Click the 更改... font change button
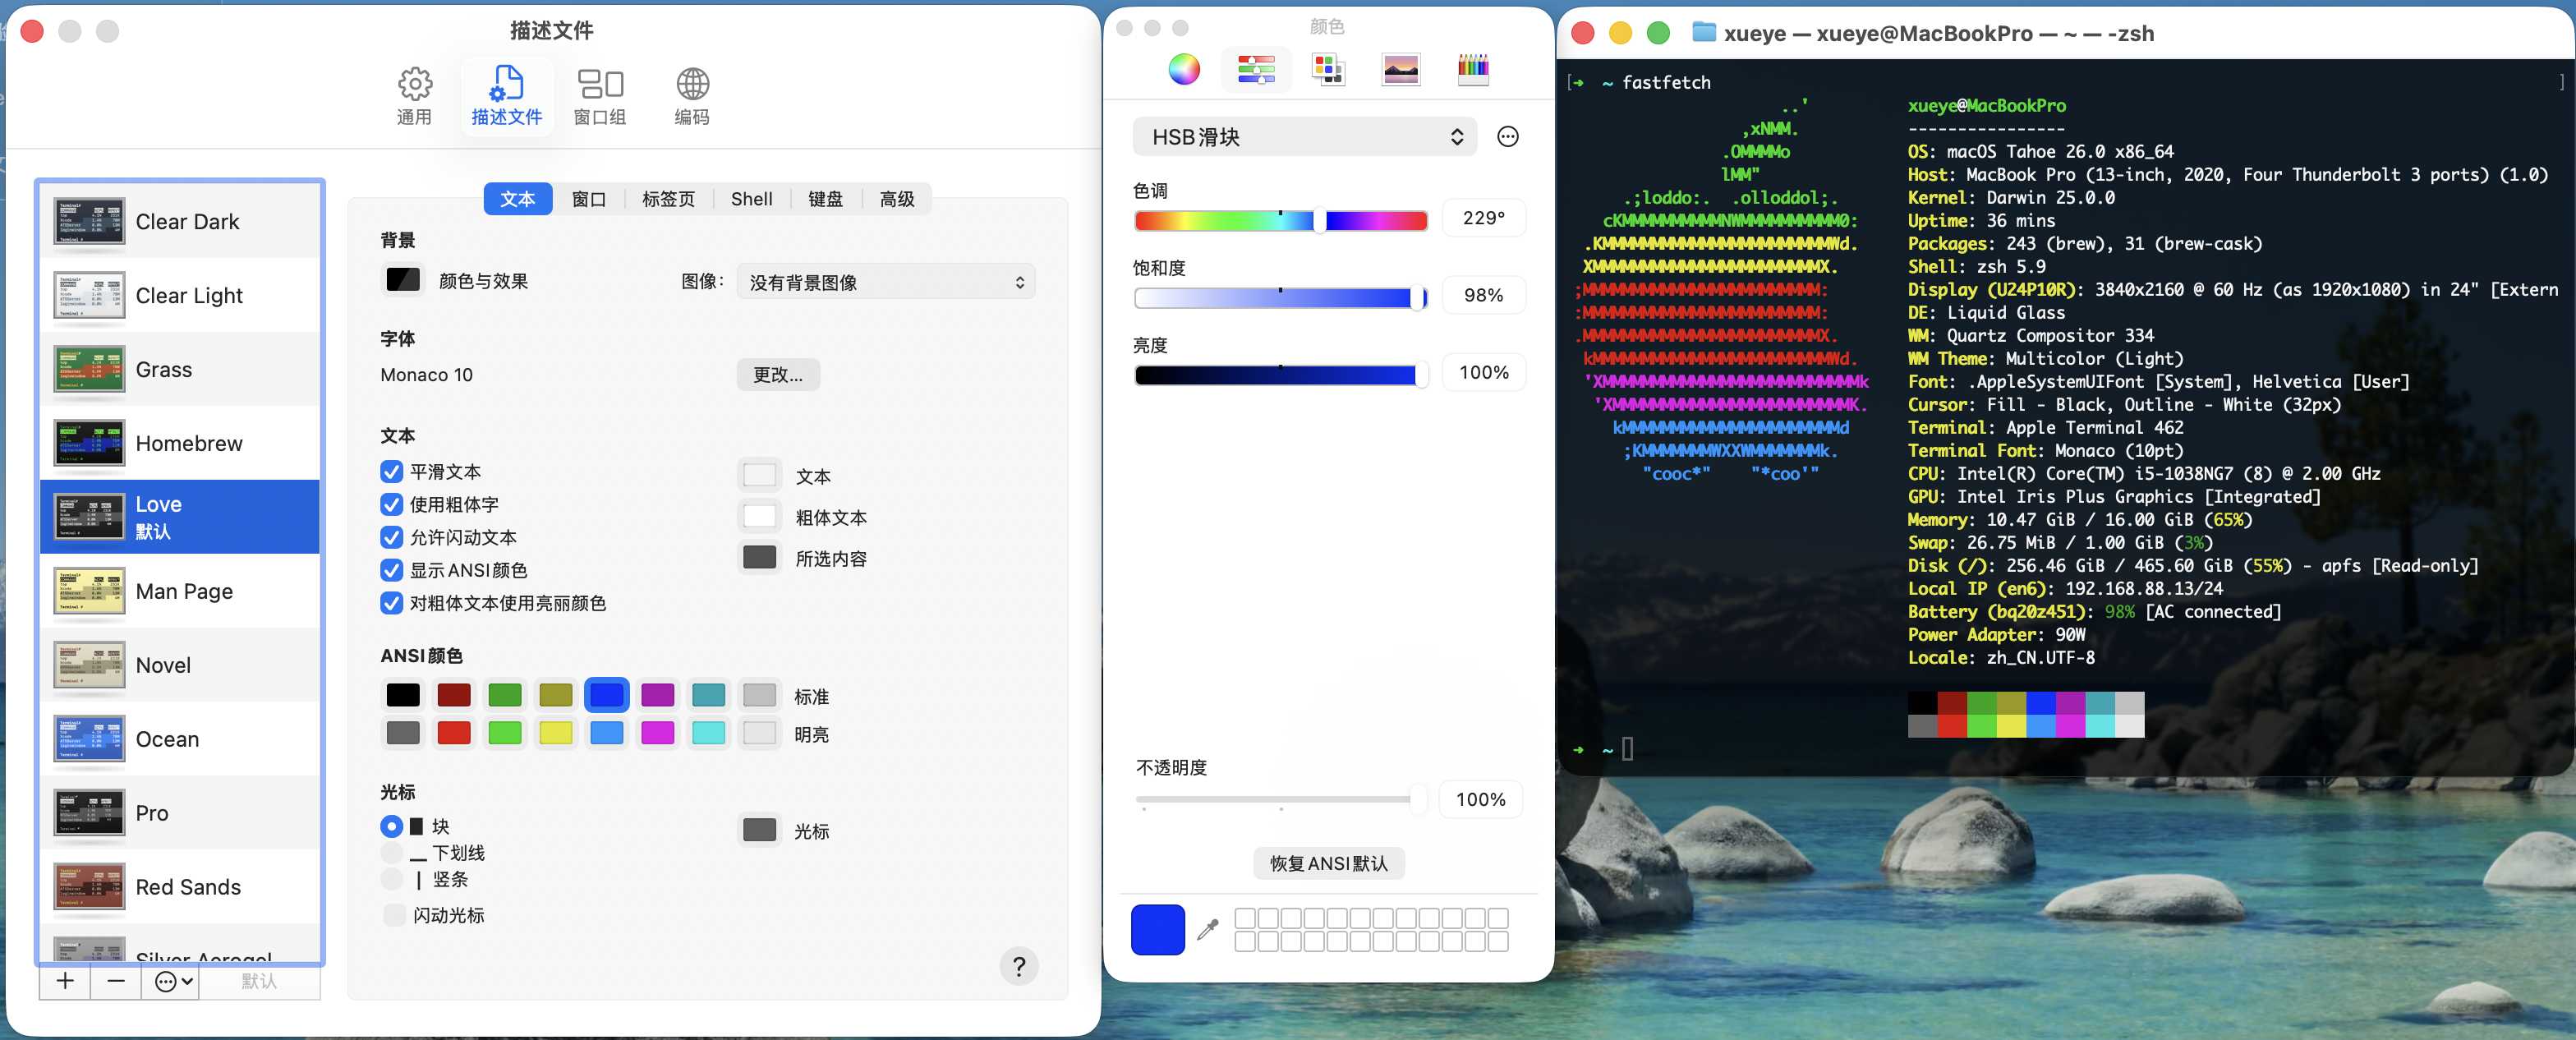Screen dimensions: 2576x1040 coord(778,375)
